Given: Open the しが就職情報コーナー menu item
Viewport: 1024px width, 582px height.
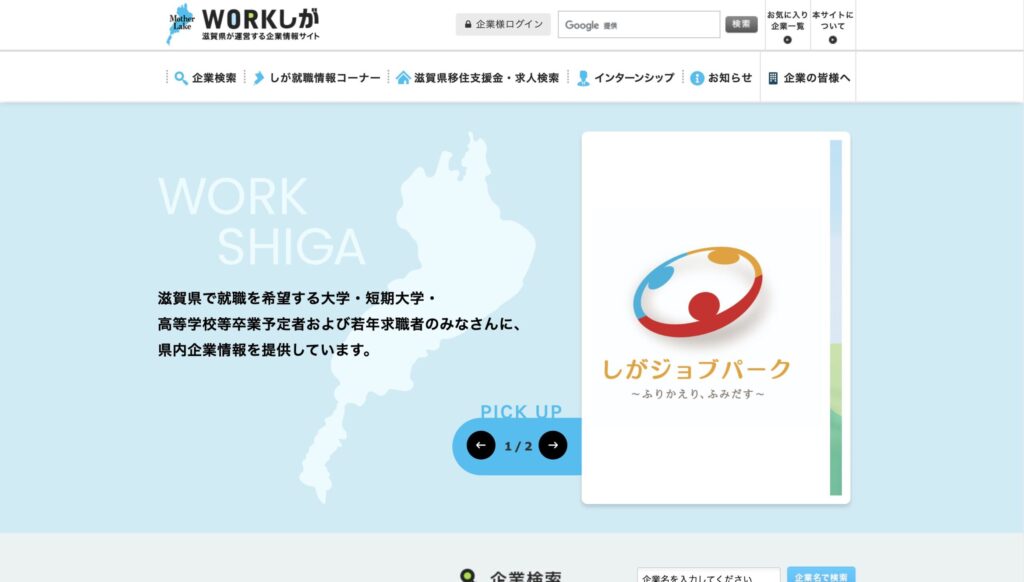Looking at the screenshot, I should click(x=325, y=78).
